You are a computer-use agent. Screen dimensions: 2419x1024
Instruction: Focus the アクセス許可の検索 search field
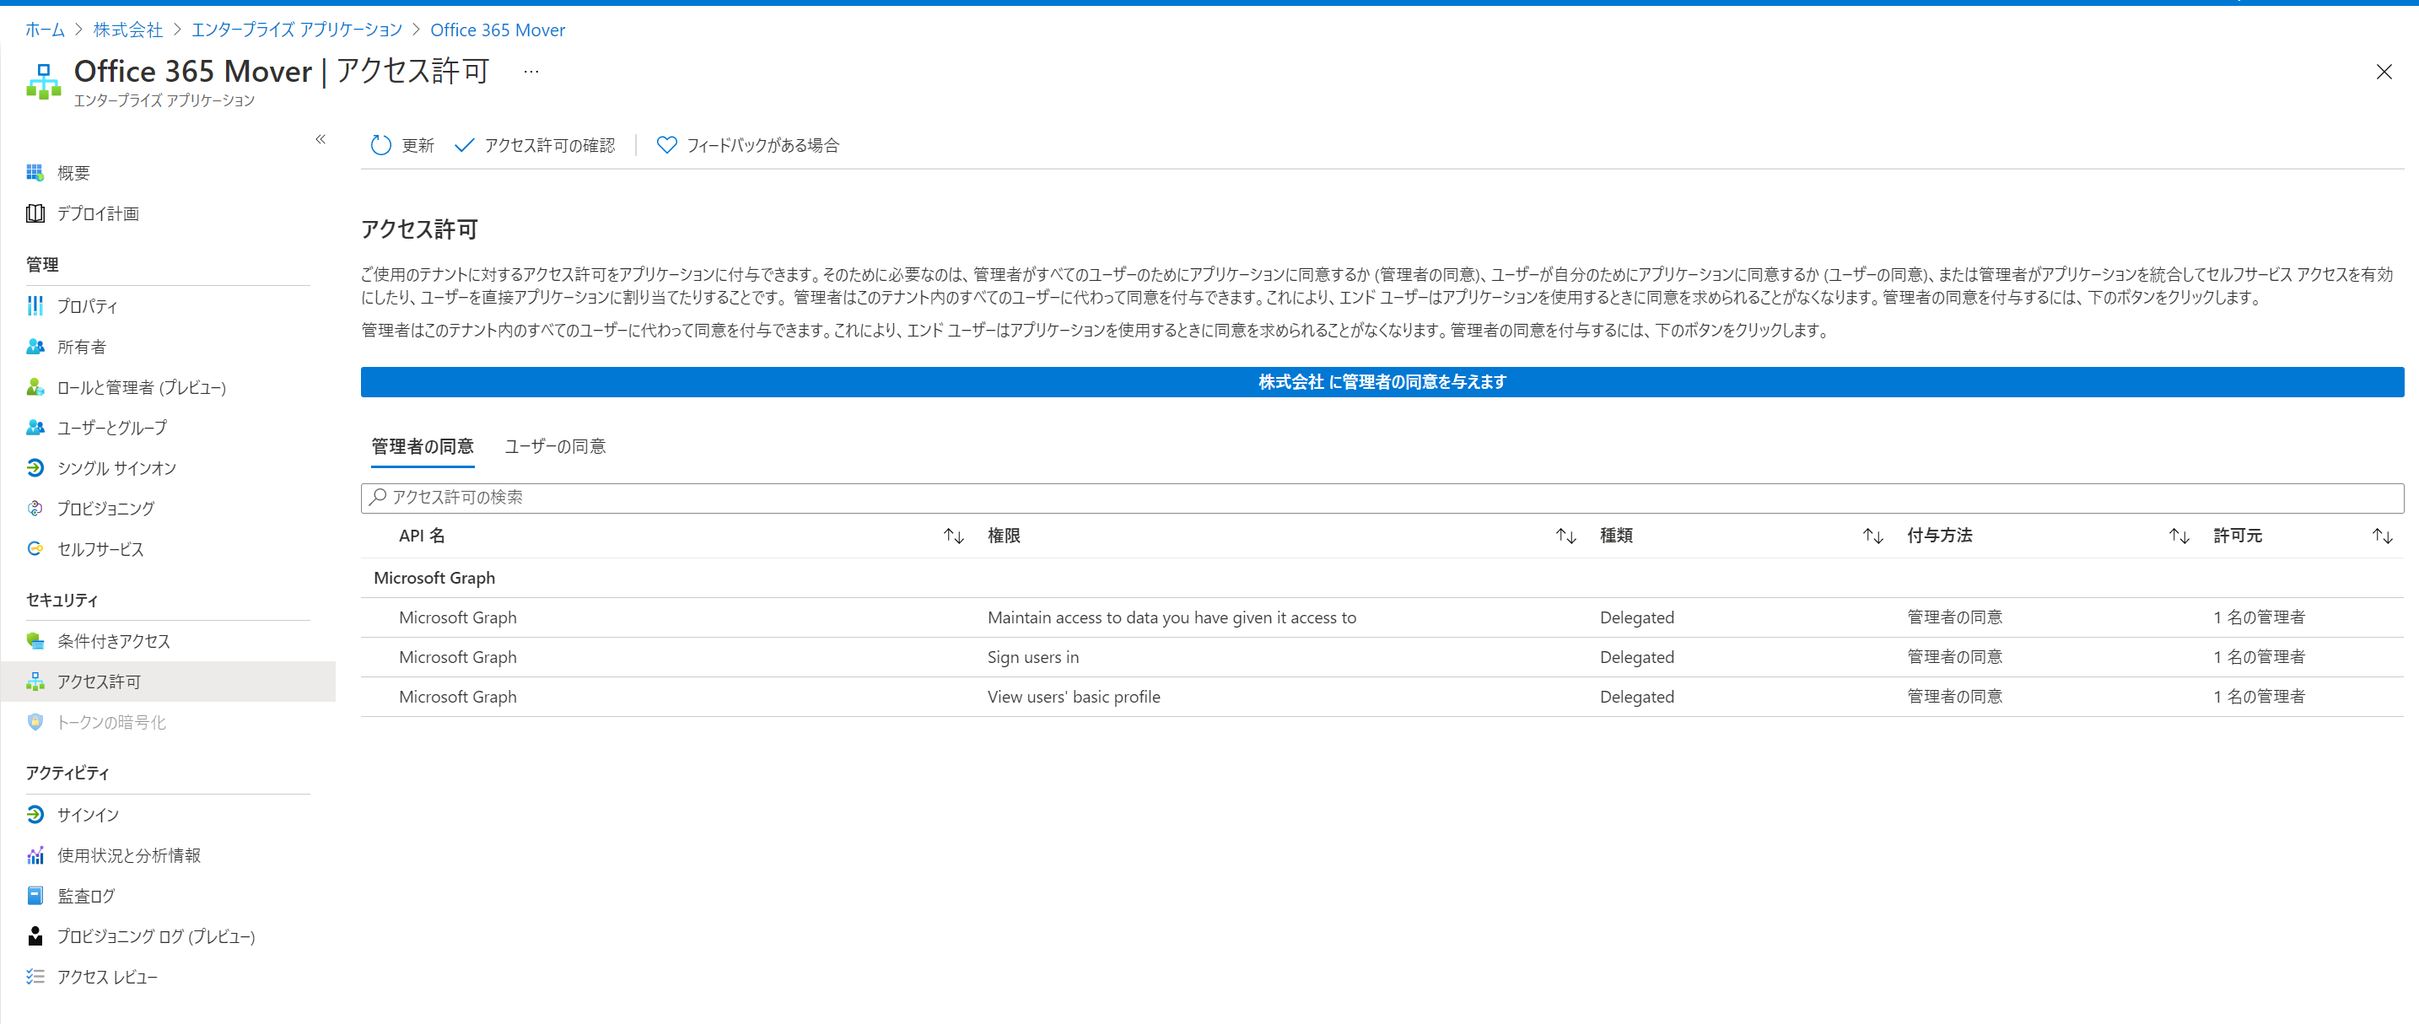pyautogui.click(x=1382, y=498)
